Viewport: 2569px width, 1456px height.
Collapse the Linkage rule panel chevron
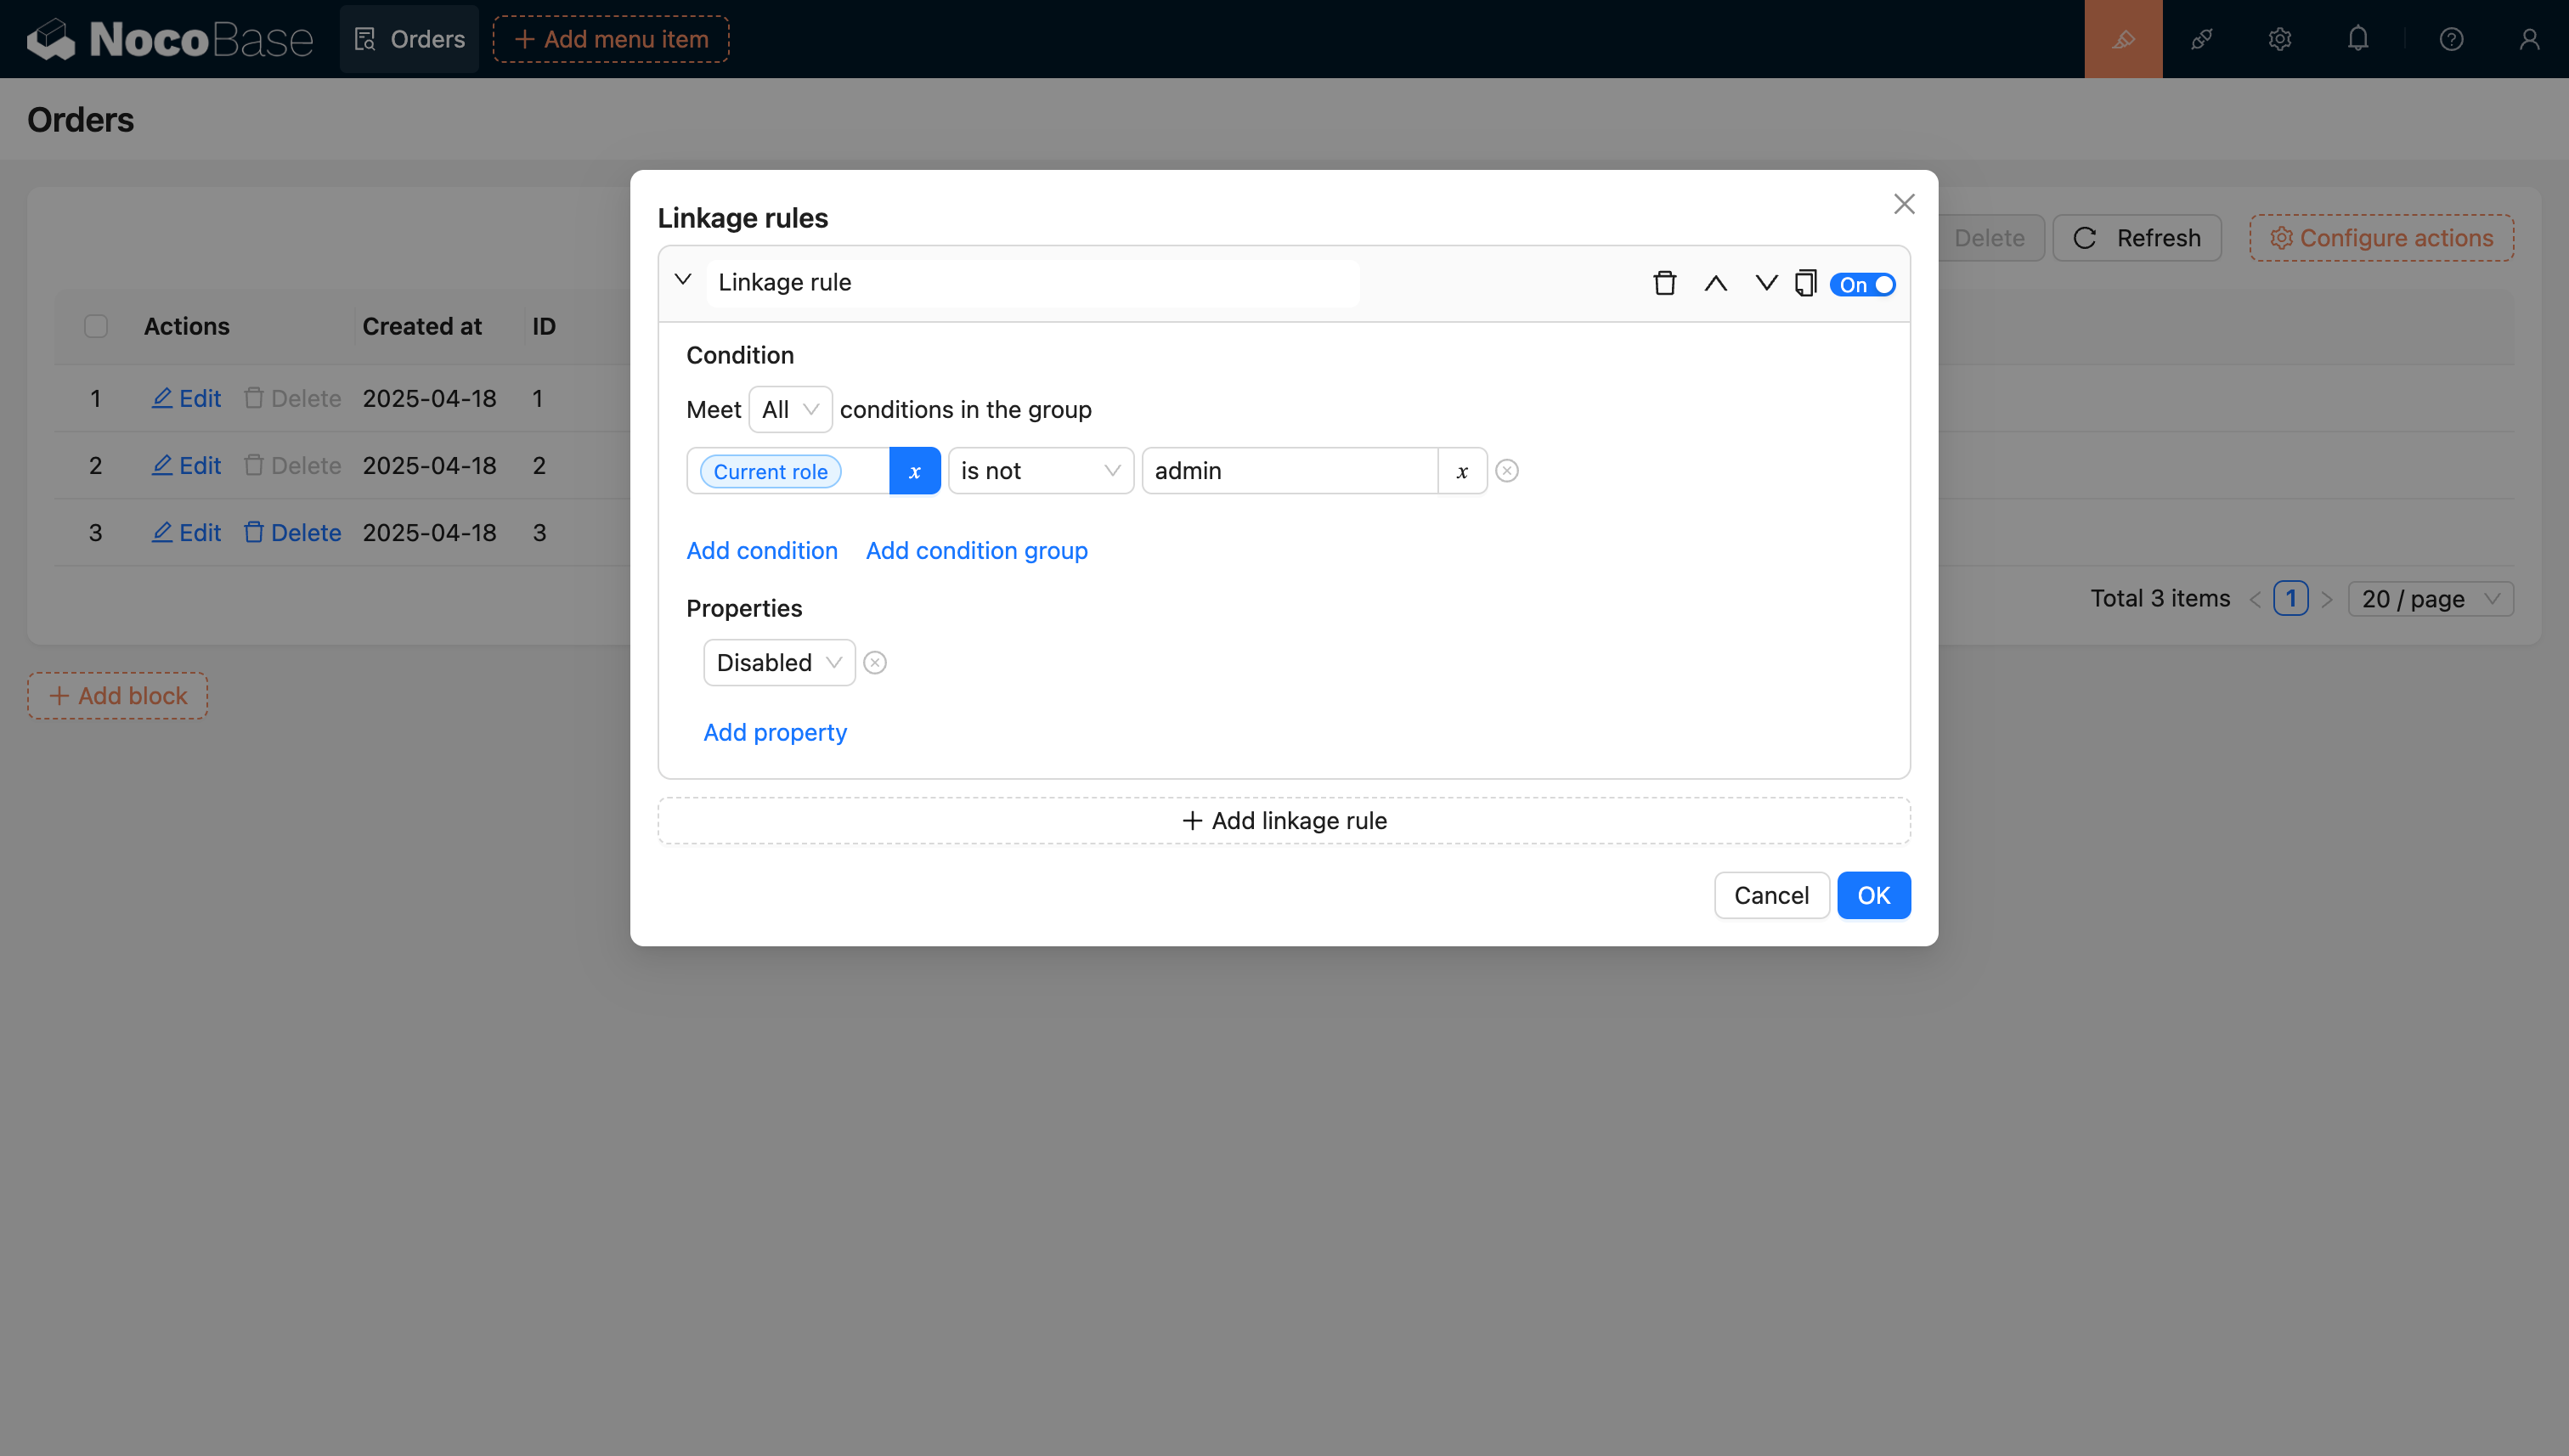coord(683,280)
